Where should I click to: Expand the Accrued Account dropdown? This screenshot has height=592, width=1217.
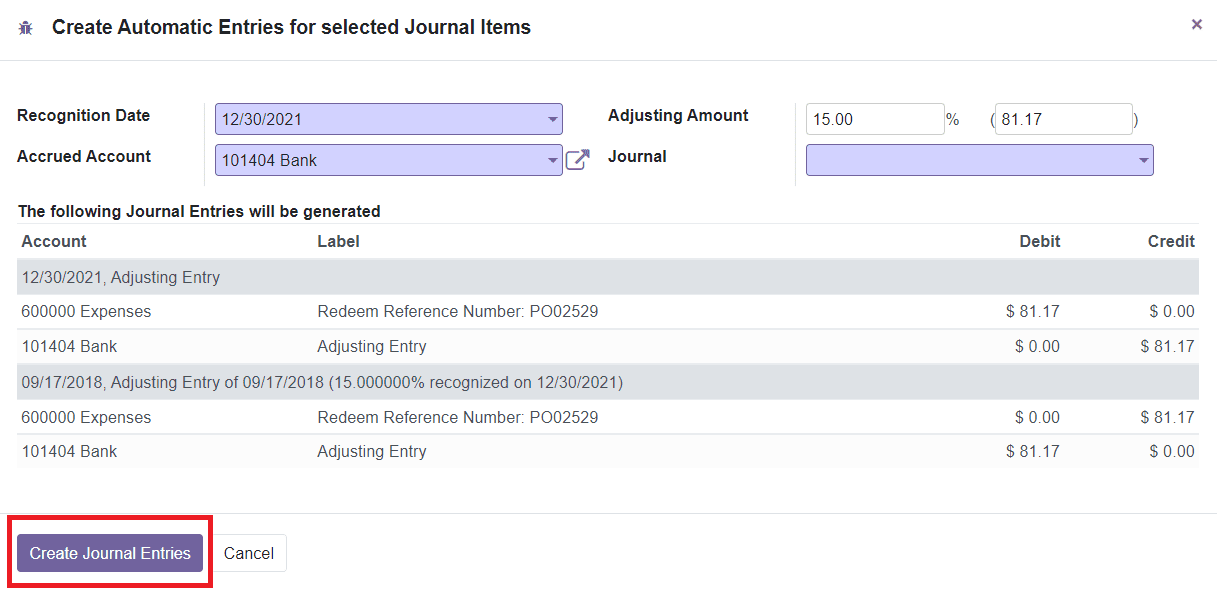coord(553,159)
